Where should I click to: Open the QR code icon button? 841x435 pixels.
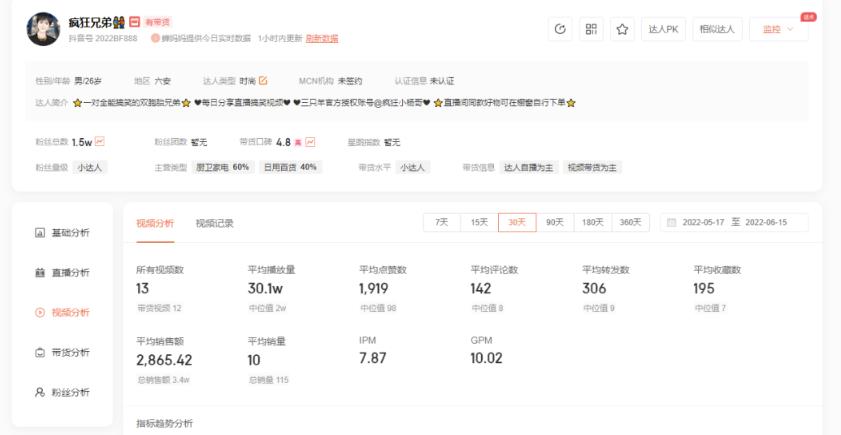point(591,29)
